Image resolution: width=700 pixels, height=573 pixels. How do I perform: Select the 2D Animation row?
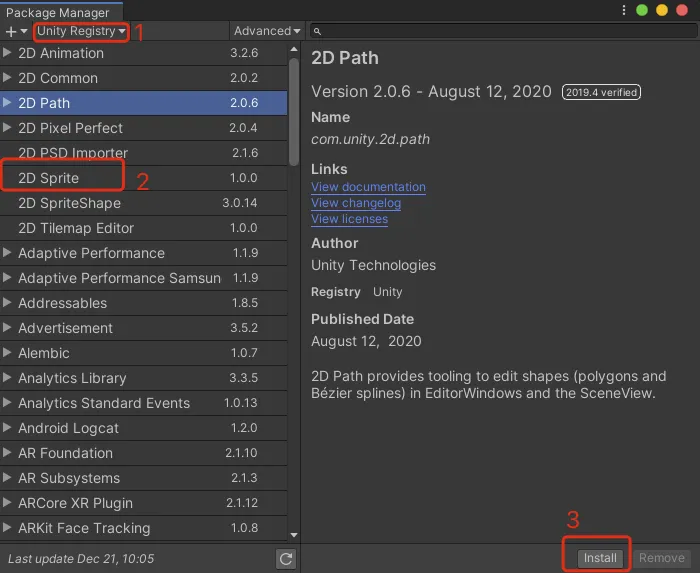[143, 53]
